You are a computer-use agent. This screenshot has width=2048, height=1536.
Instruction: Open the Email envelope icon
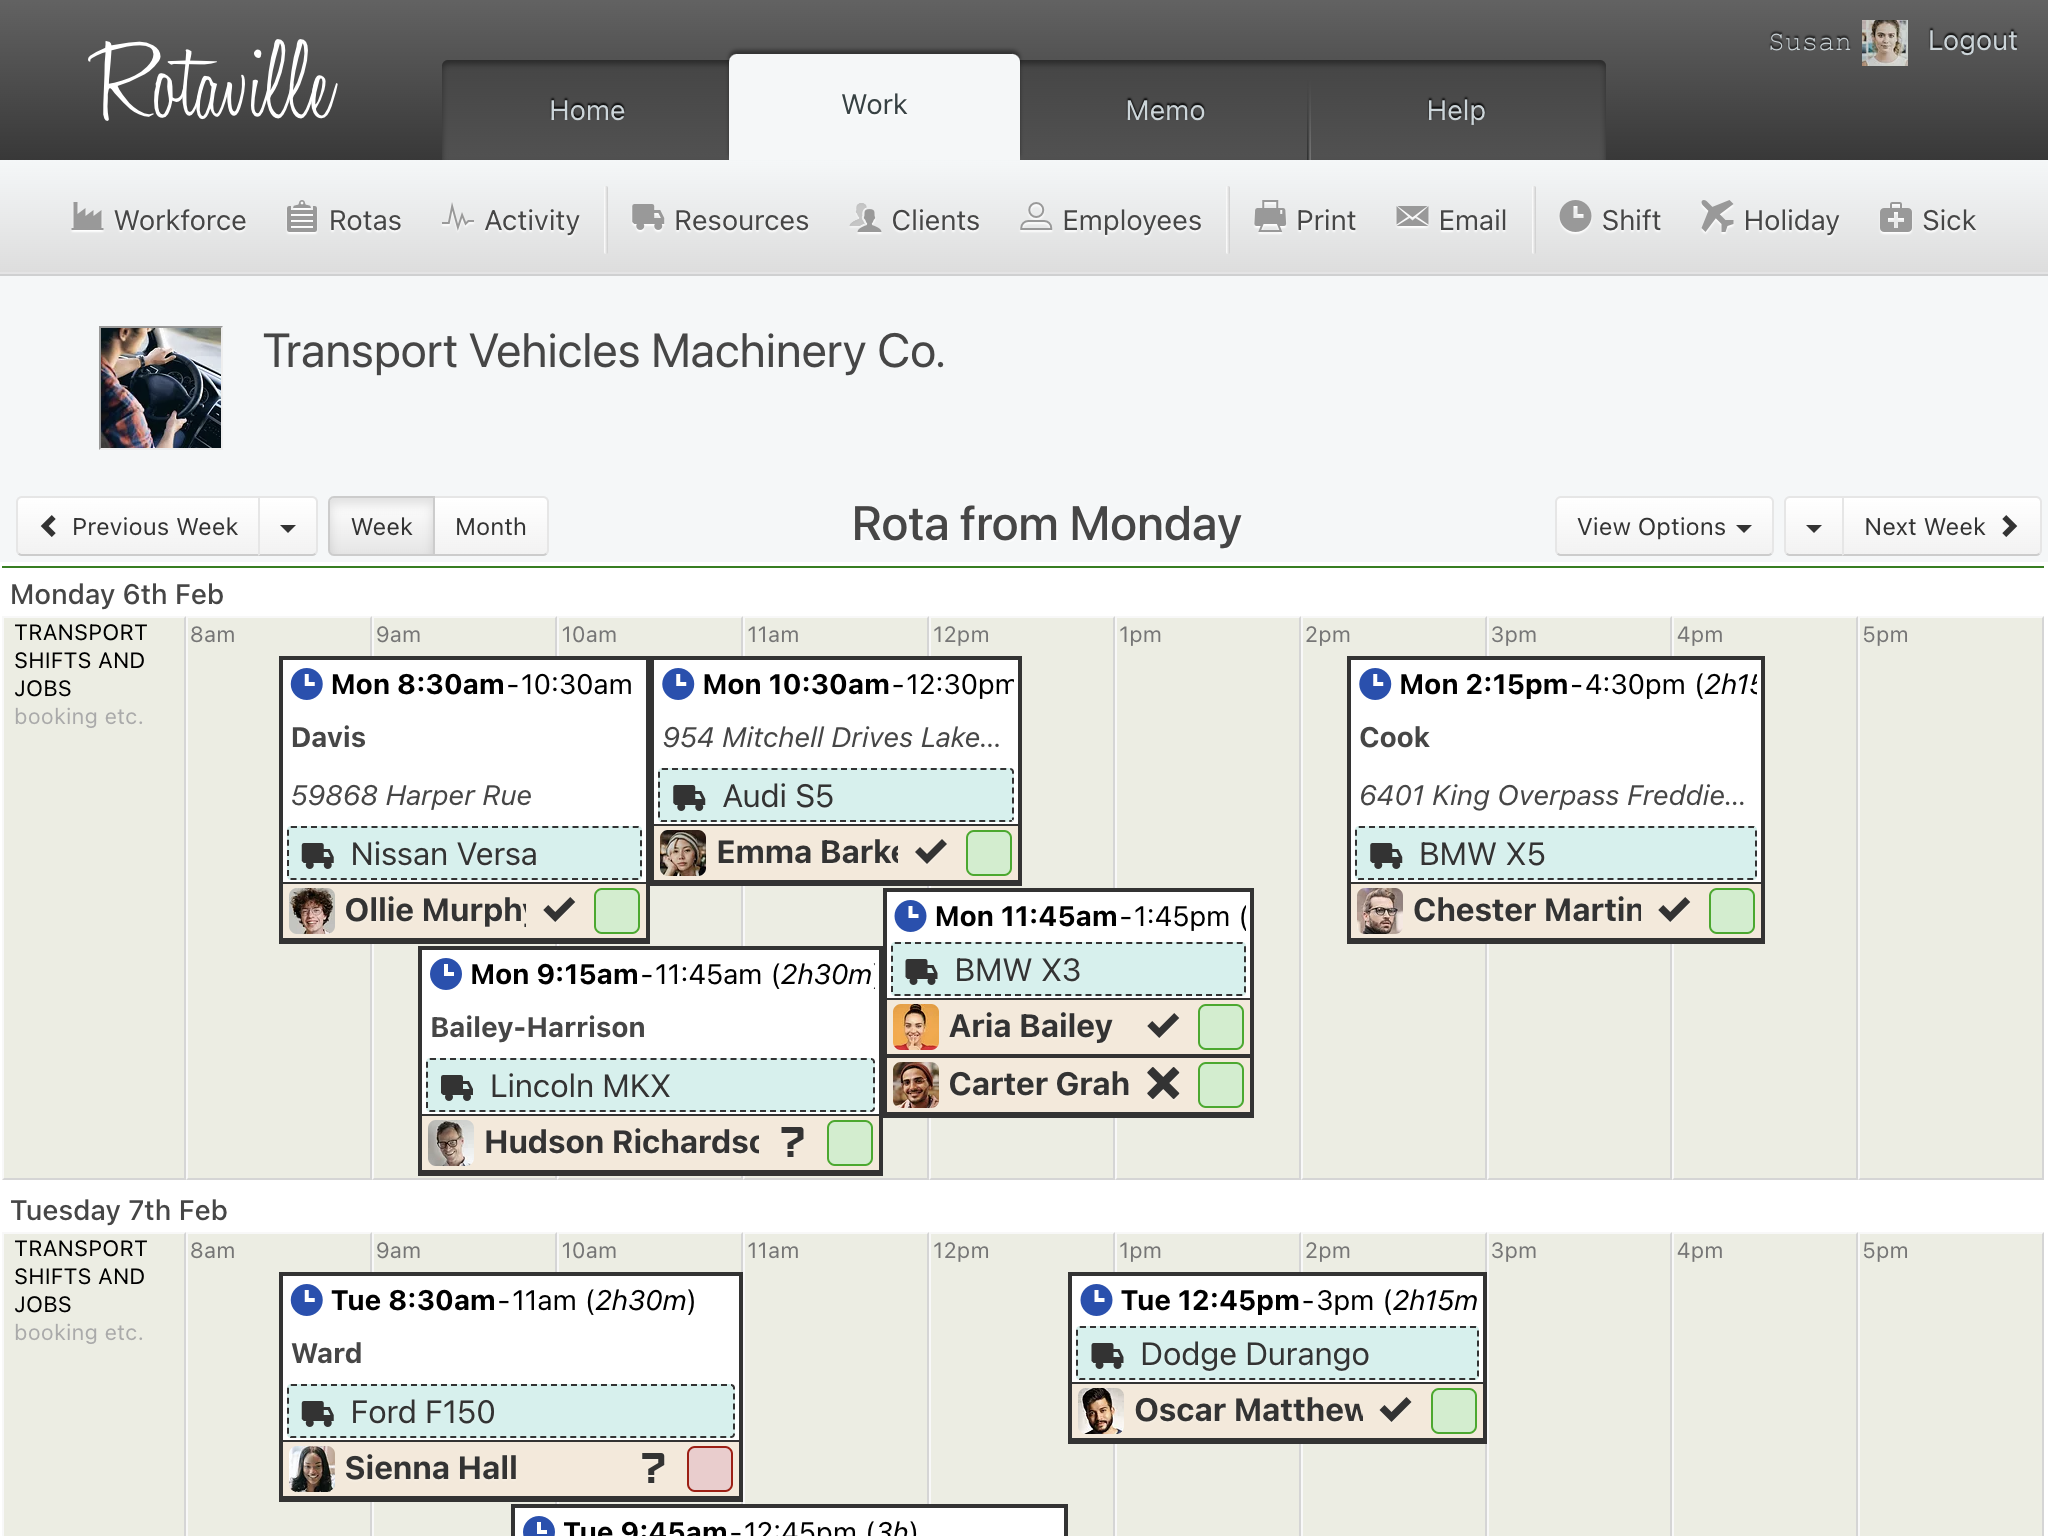coord(1412,217)
